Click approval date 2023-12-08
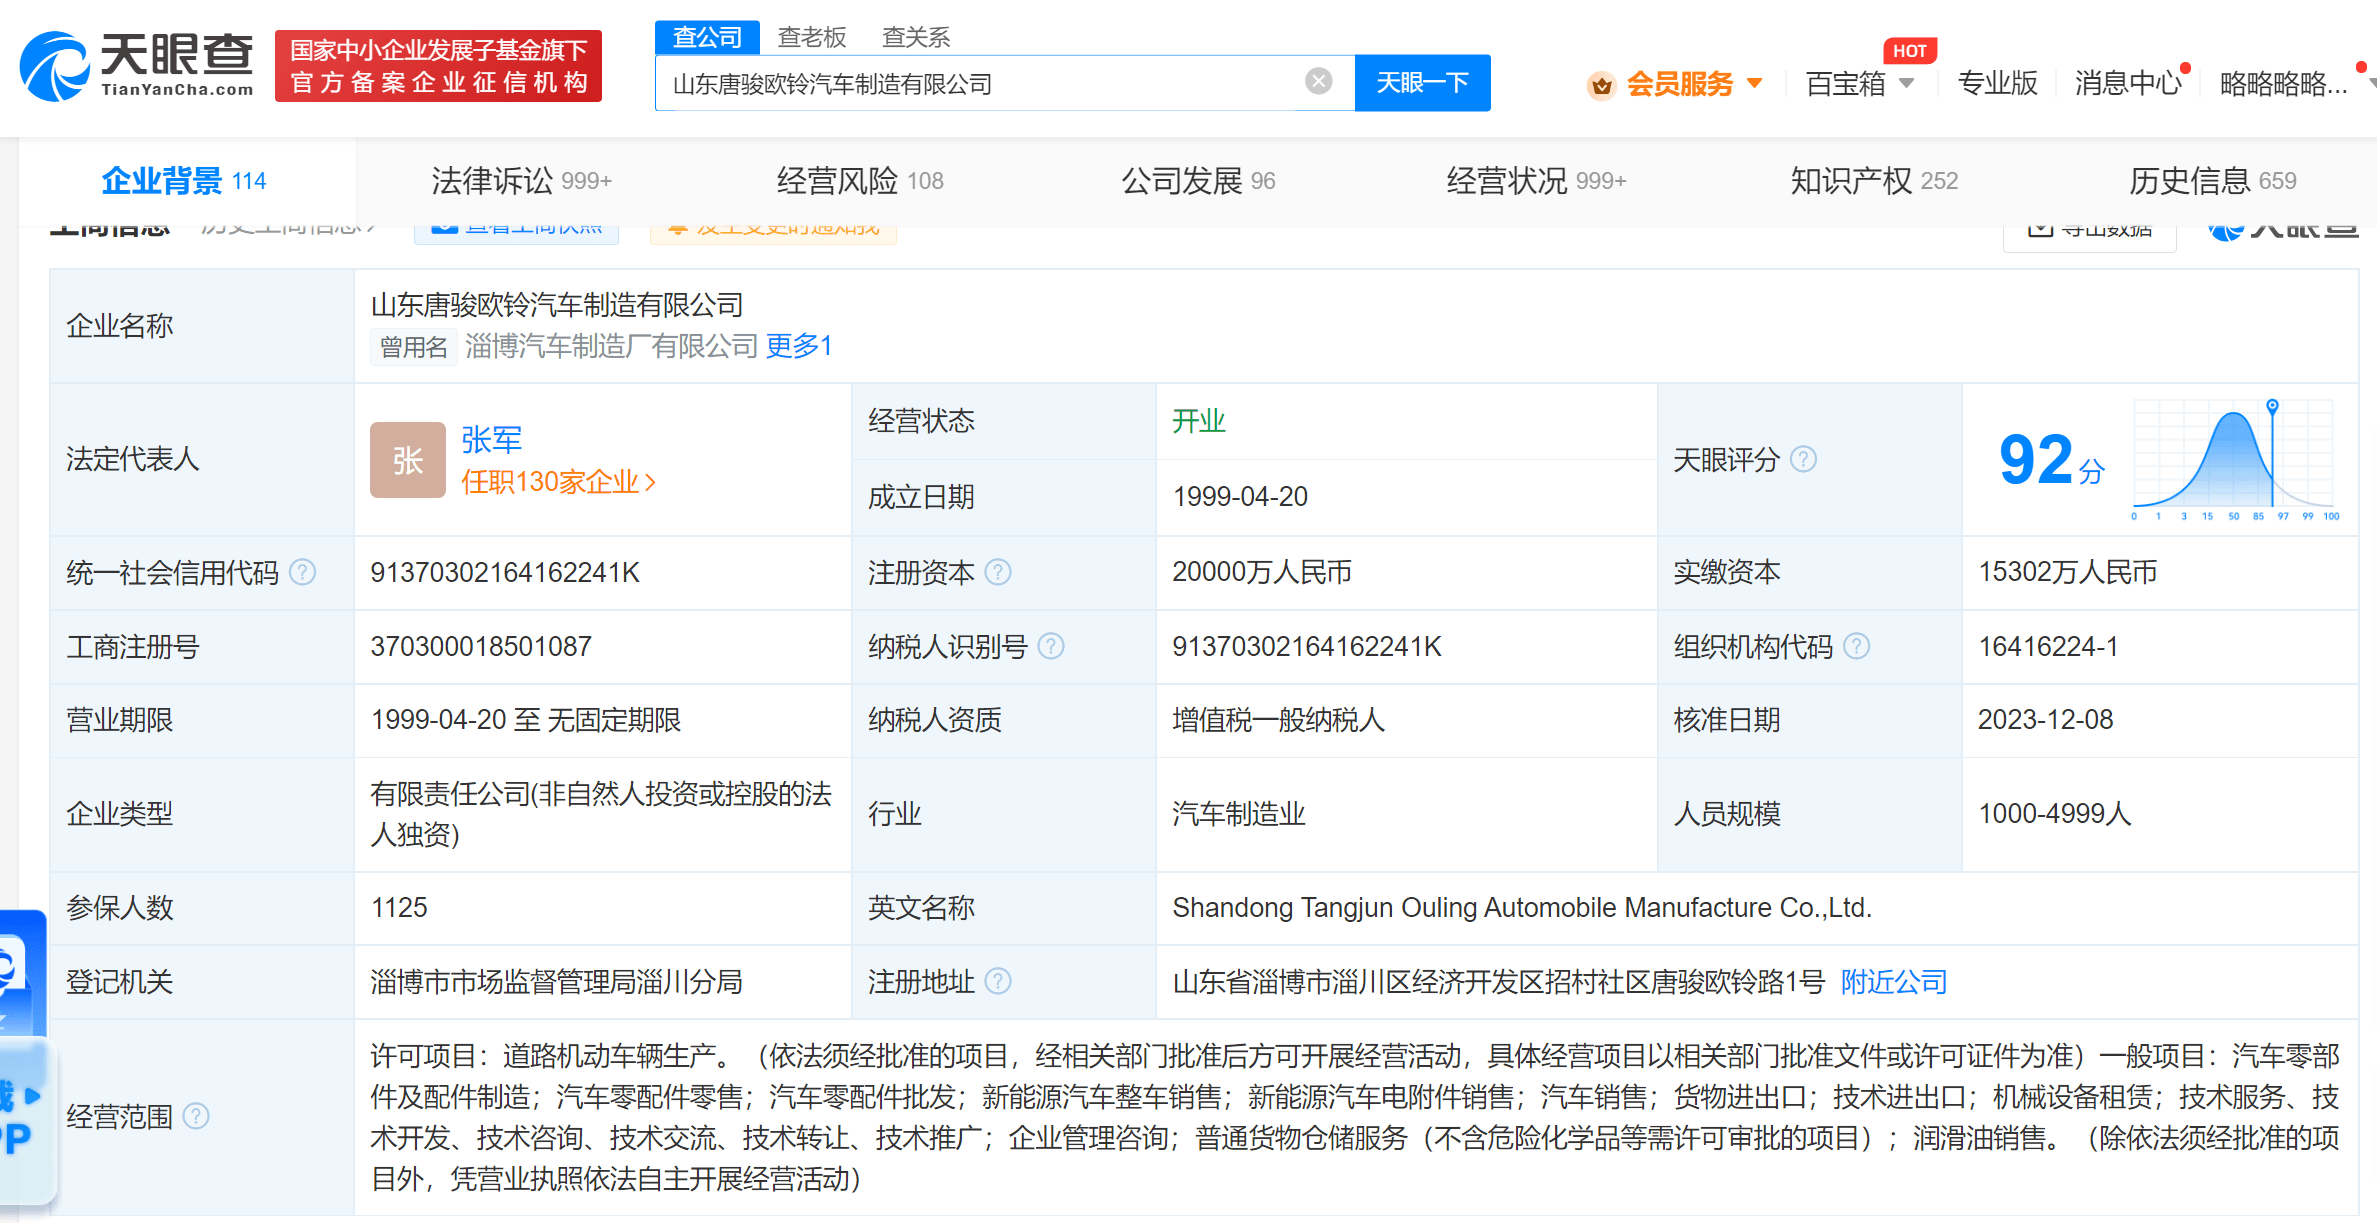This screenshot has width=2377, height=1223. pyautogui.click(x=2046, y=720)
